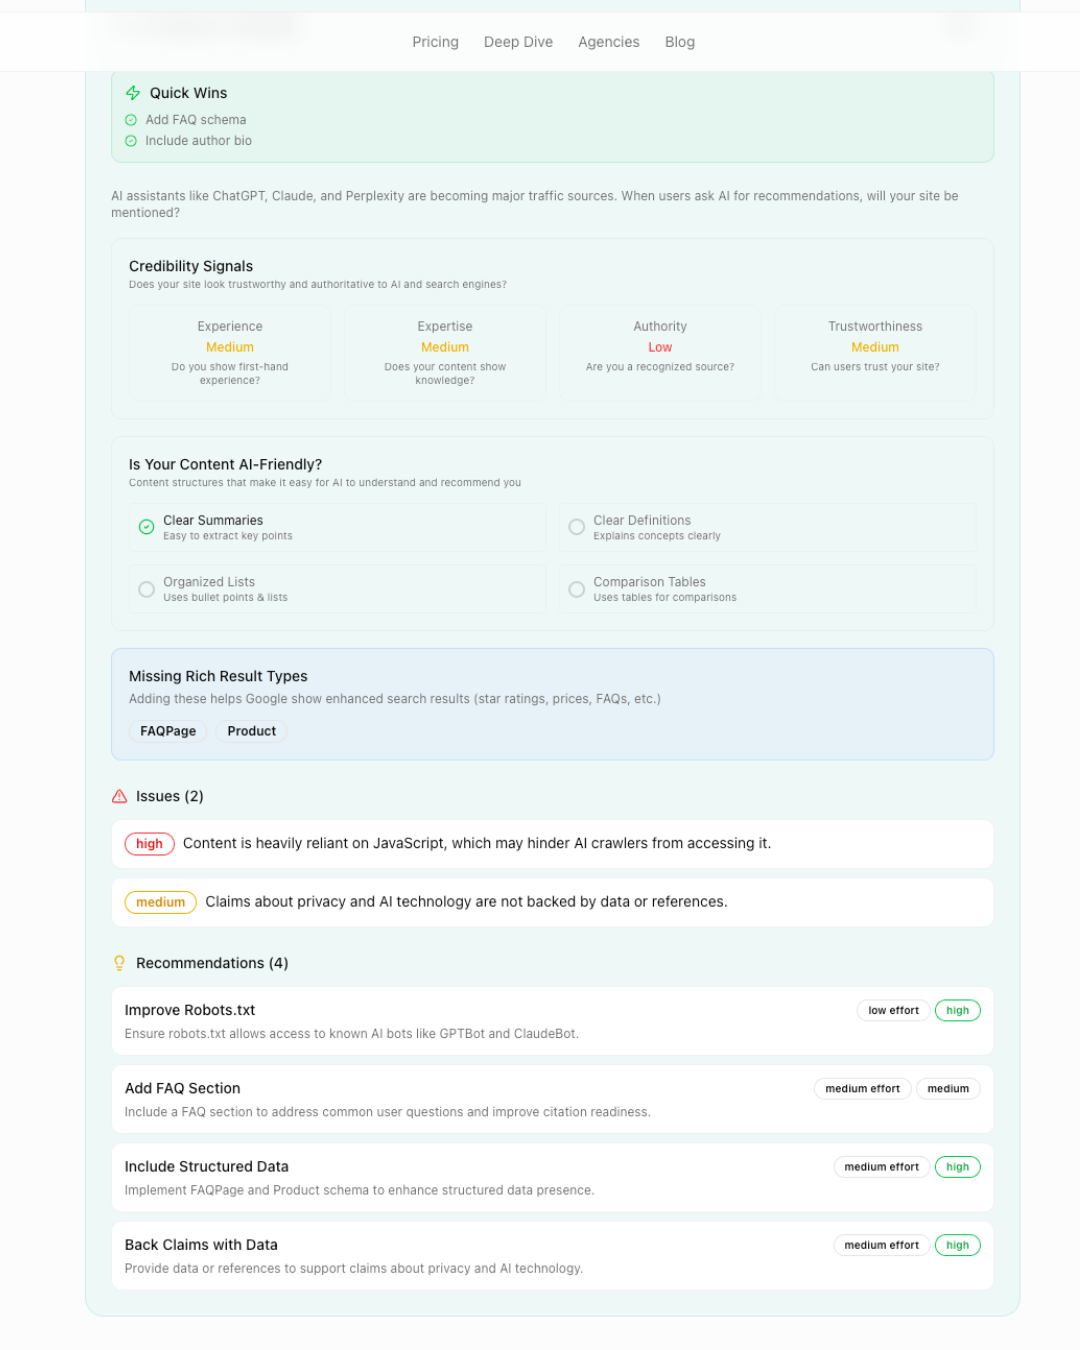Click the check icon beside Include author bio
Image resolution: width=1080 pixels, height=1350 pixels.
(132, 141)
